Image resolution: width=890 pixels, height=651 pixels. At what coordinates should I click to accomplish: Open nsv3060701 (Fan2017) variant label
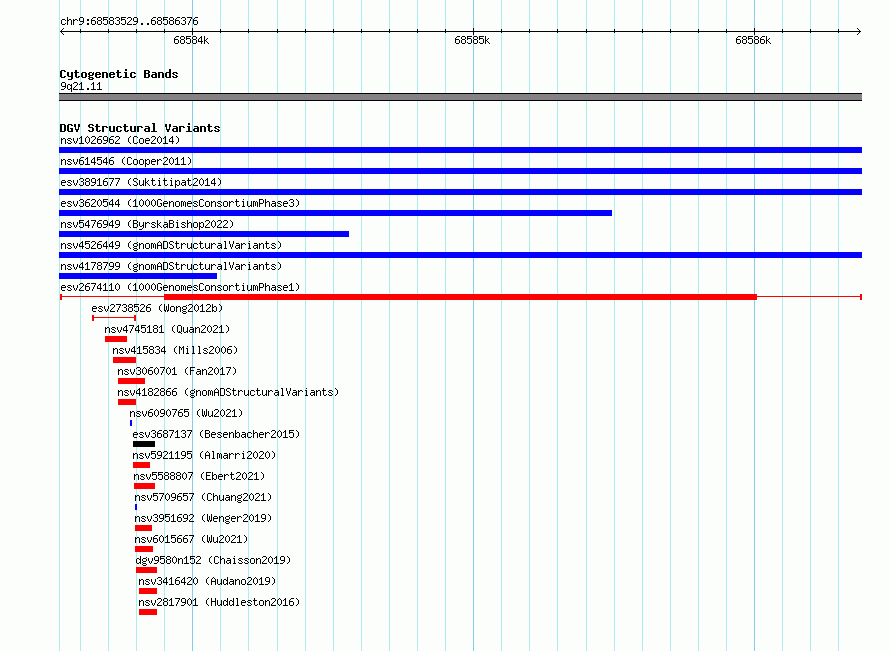(177, 371)
